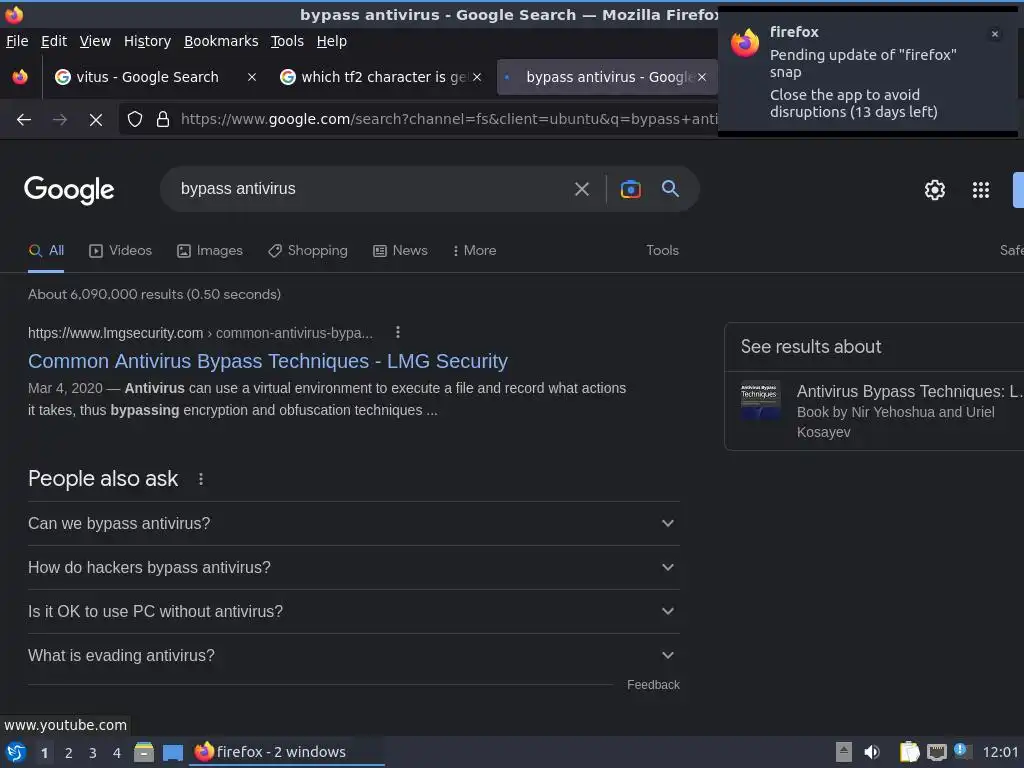Viewport: 1024px width, 768px height.
Task: Switch to News results
Action: (x=400, y=251)
